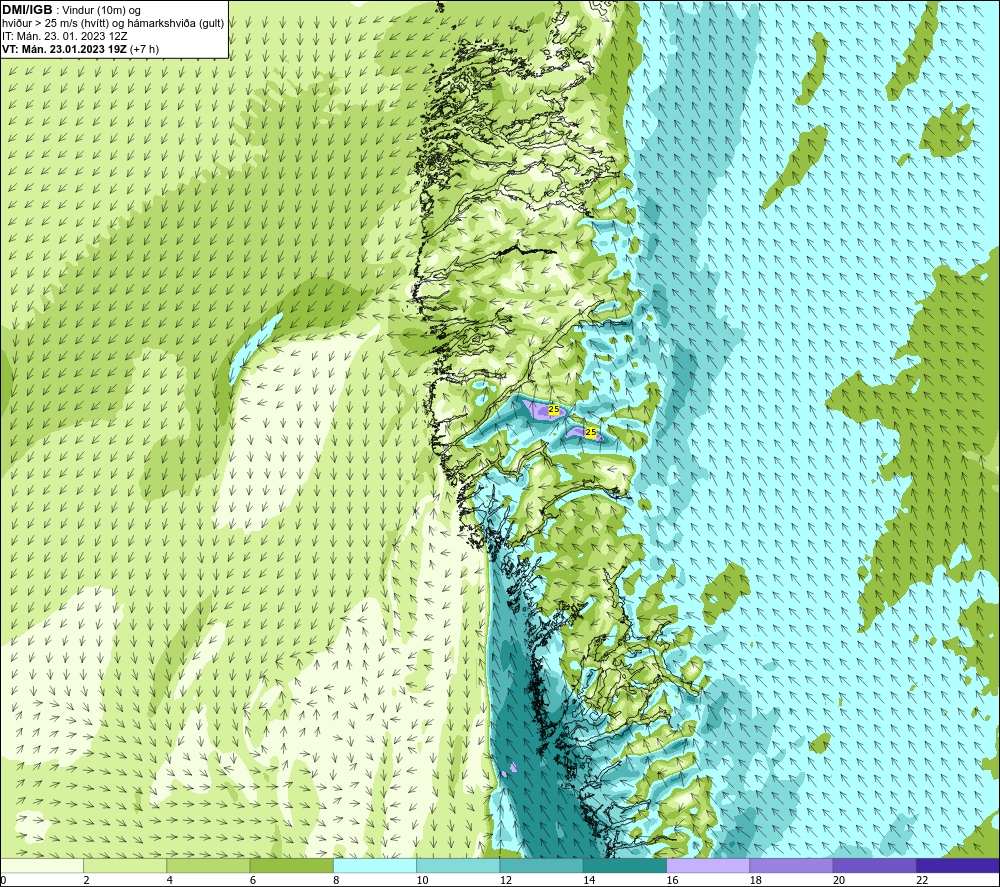Click the scale label "10"

[422, 881]
